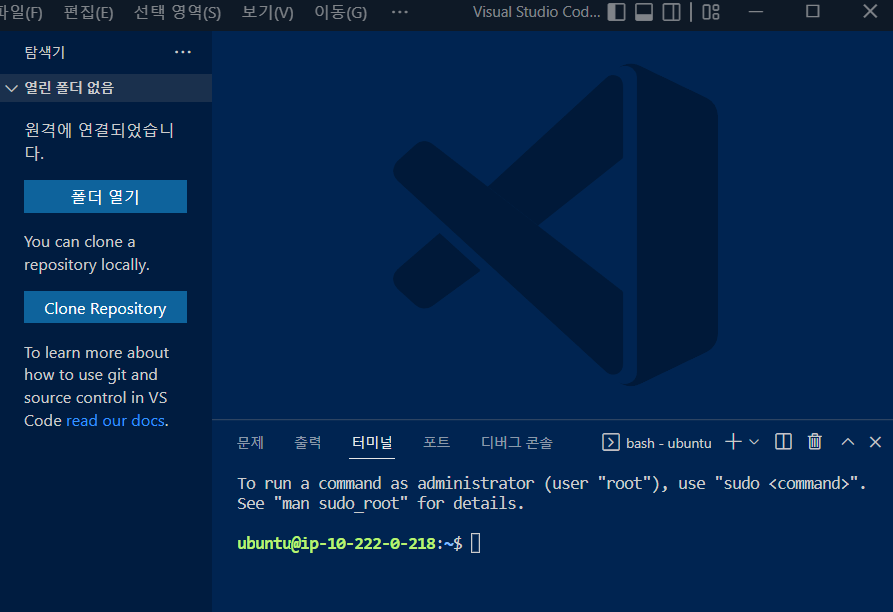This screenshot has width=893, height=612.
Task: Toggle secondary side bar layout icon
Action: tap(671, 12)
